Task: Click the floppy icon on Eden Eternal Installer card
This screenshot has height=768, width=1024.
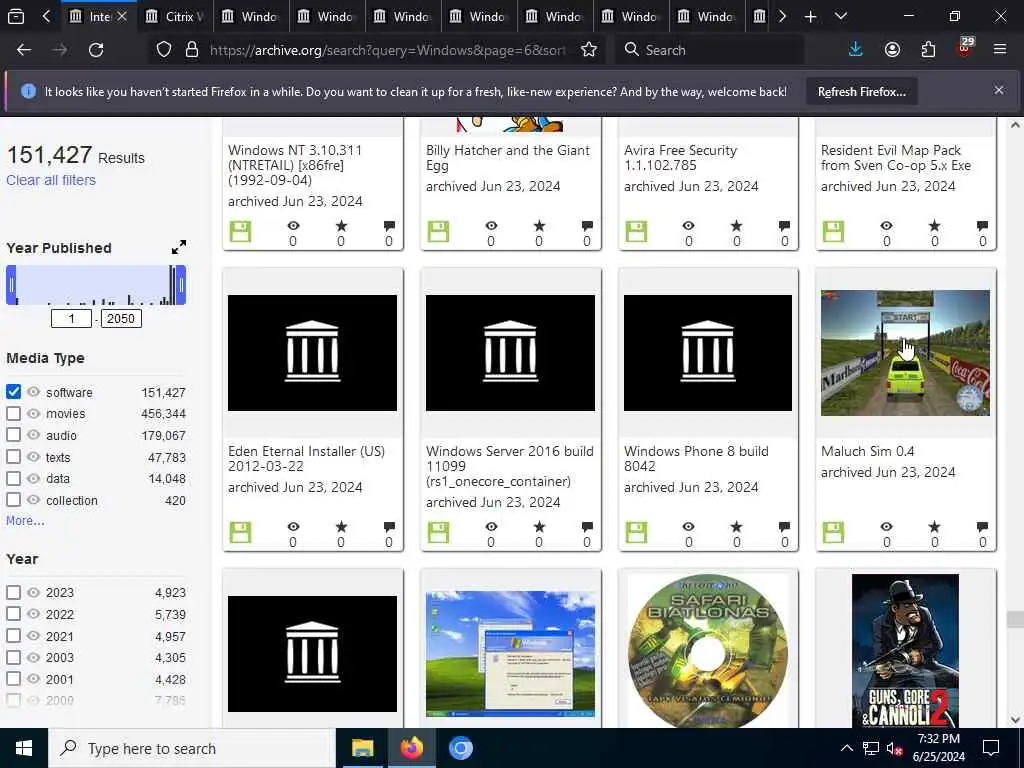Action: (240, 533)
